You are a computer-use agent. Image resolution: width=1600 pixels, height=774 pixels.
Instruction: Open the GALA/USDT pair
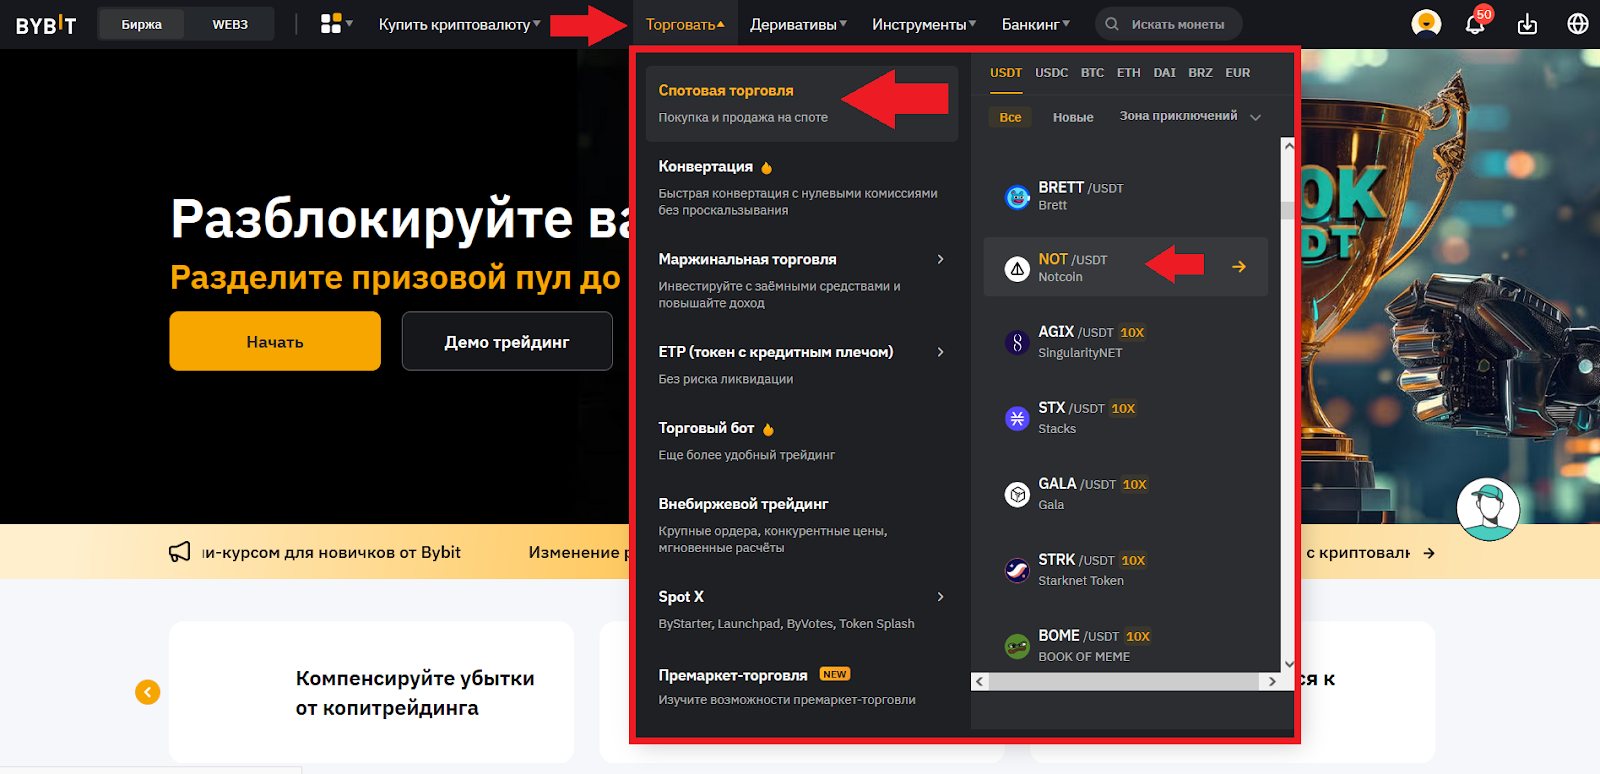click(1126, 494)
